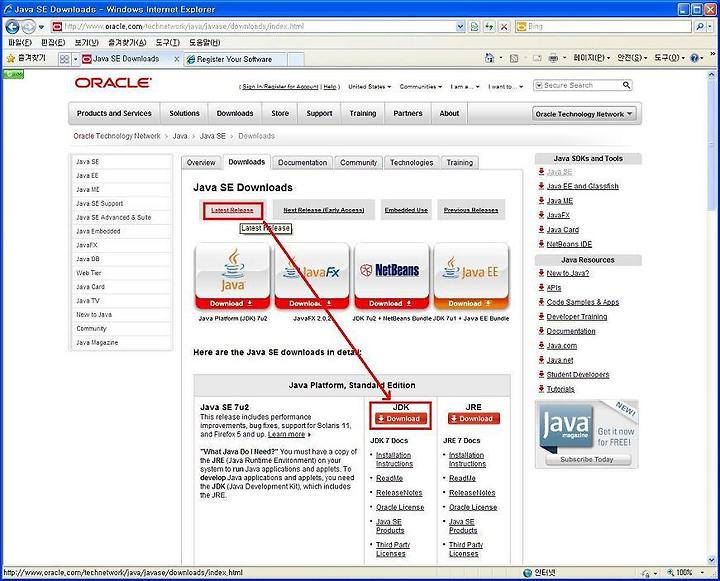Select the Community tab
Screen dimensions: 720x581
[x=358, y=163]
